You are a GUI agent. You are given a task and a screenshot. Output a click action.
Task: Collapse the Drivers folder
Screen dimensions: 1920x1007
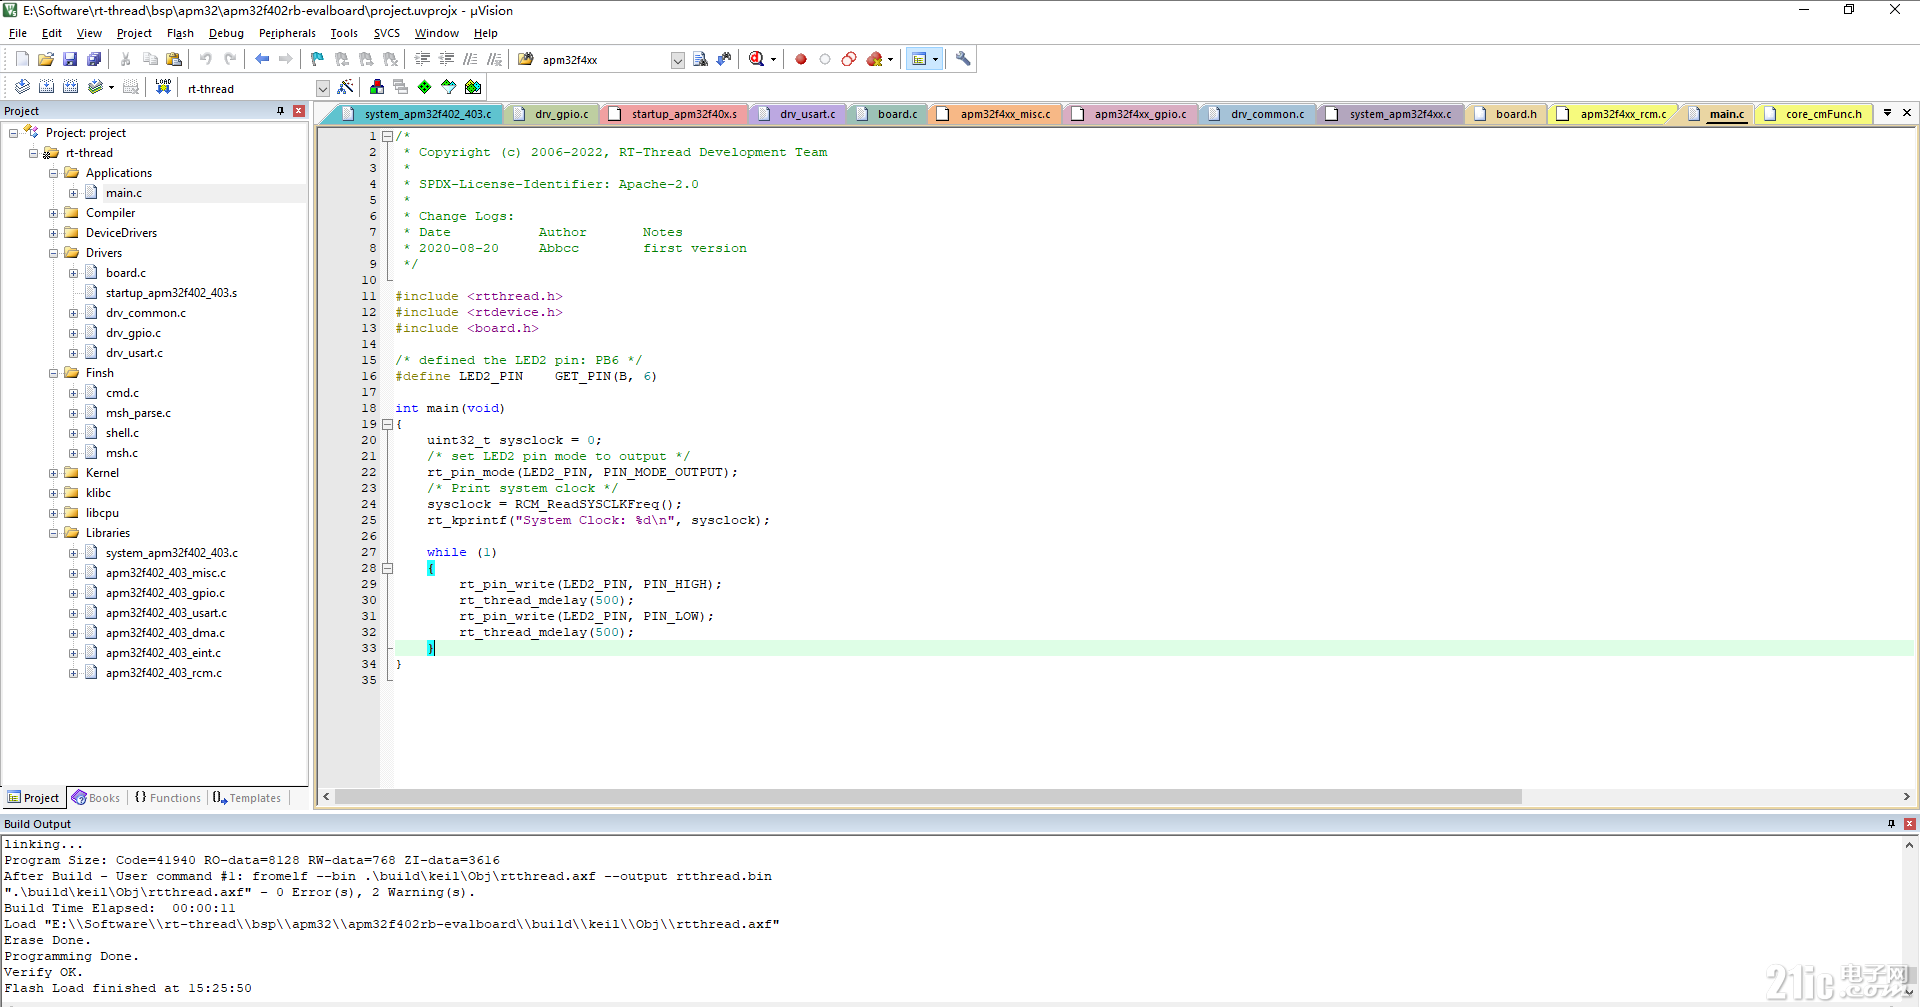54,253
